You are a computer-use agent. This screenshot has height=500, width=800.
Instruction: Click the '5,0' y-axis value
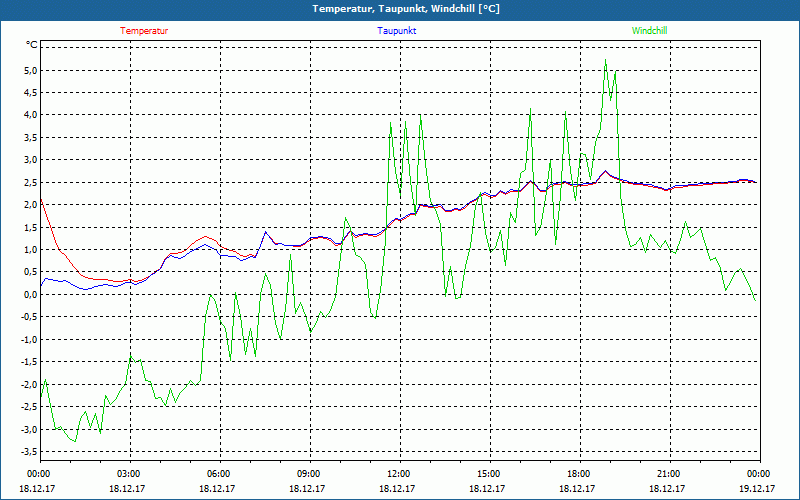pos(31,70)
